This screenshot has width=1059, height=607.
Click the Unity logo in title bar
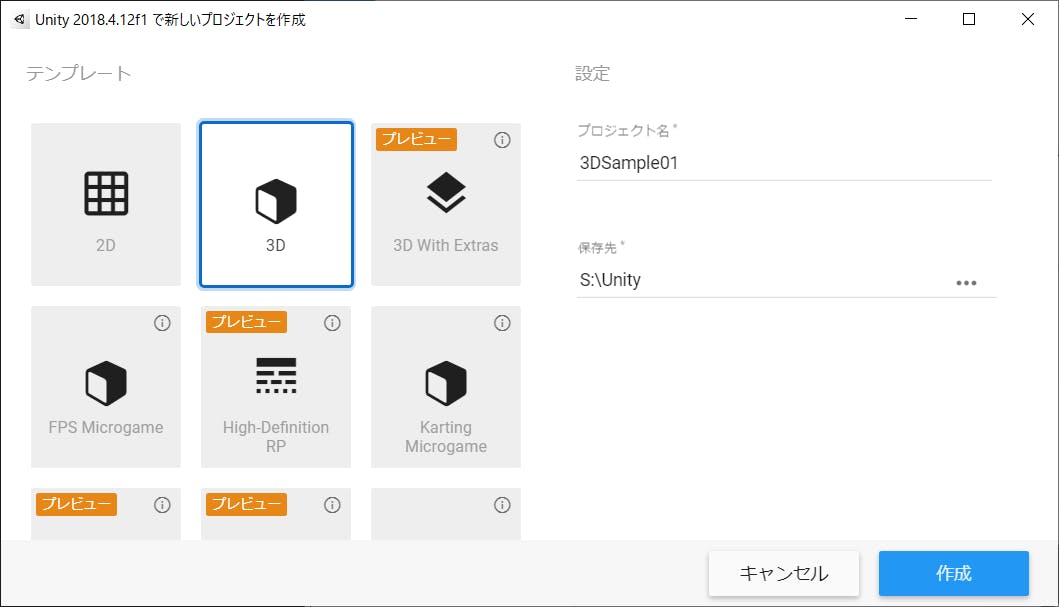20,20
